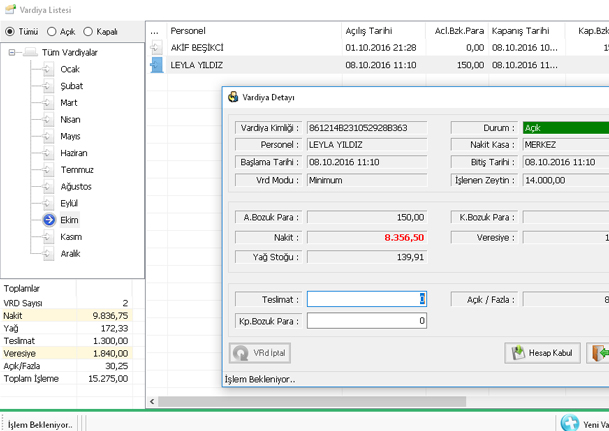Click the Vardiya Kimliği value field
This screenshot has width=609, height=431.
[367, 128]
